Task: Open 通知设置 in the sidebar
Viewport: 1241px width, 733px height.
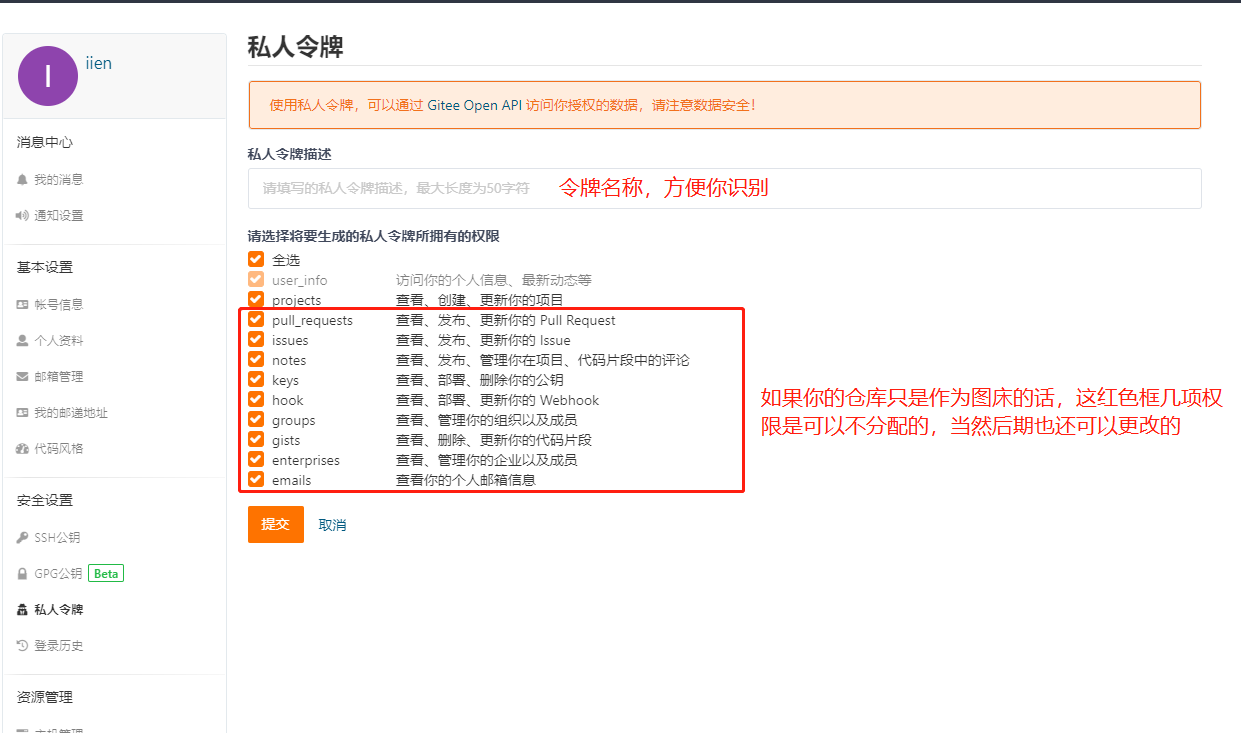Action: click(58, 216)
